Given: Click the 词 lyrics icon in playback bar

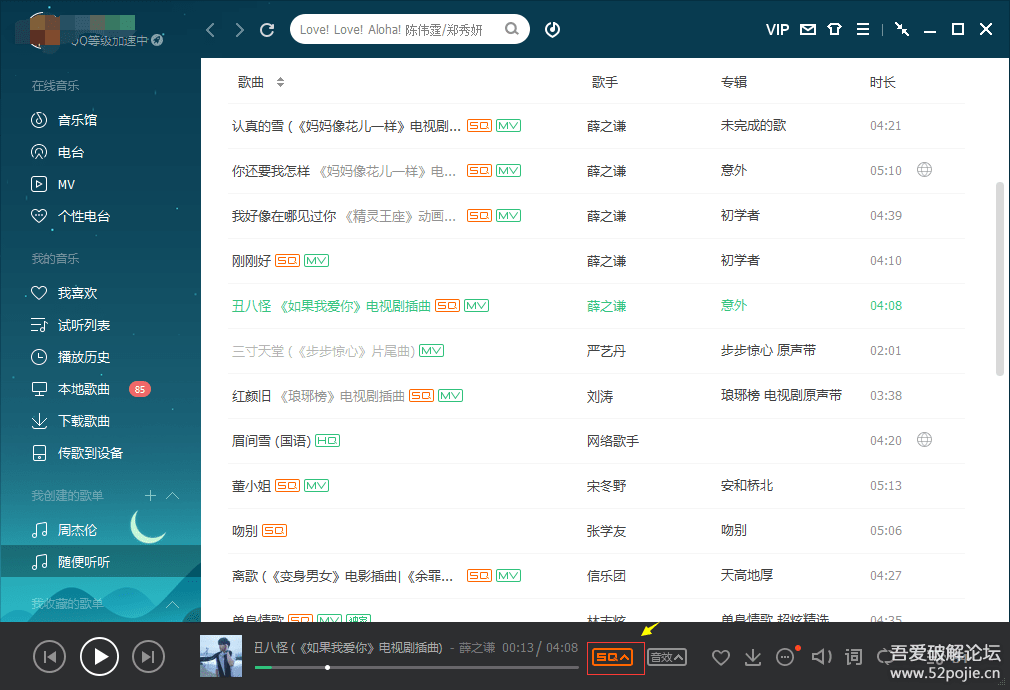Looking at the screenshot, I should [x=853, y=656].
